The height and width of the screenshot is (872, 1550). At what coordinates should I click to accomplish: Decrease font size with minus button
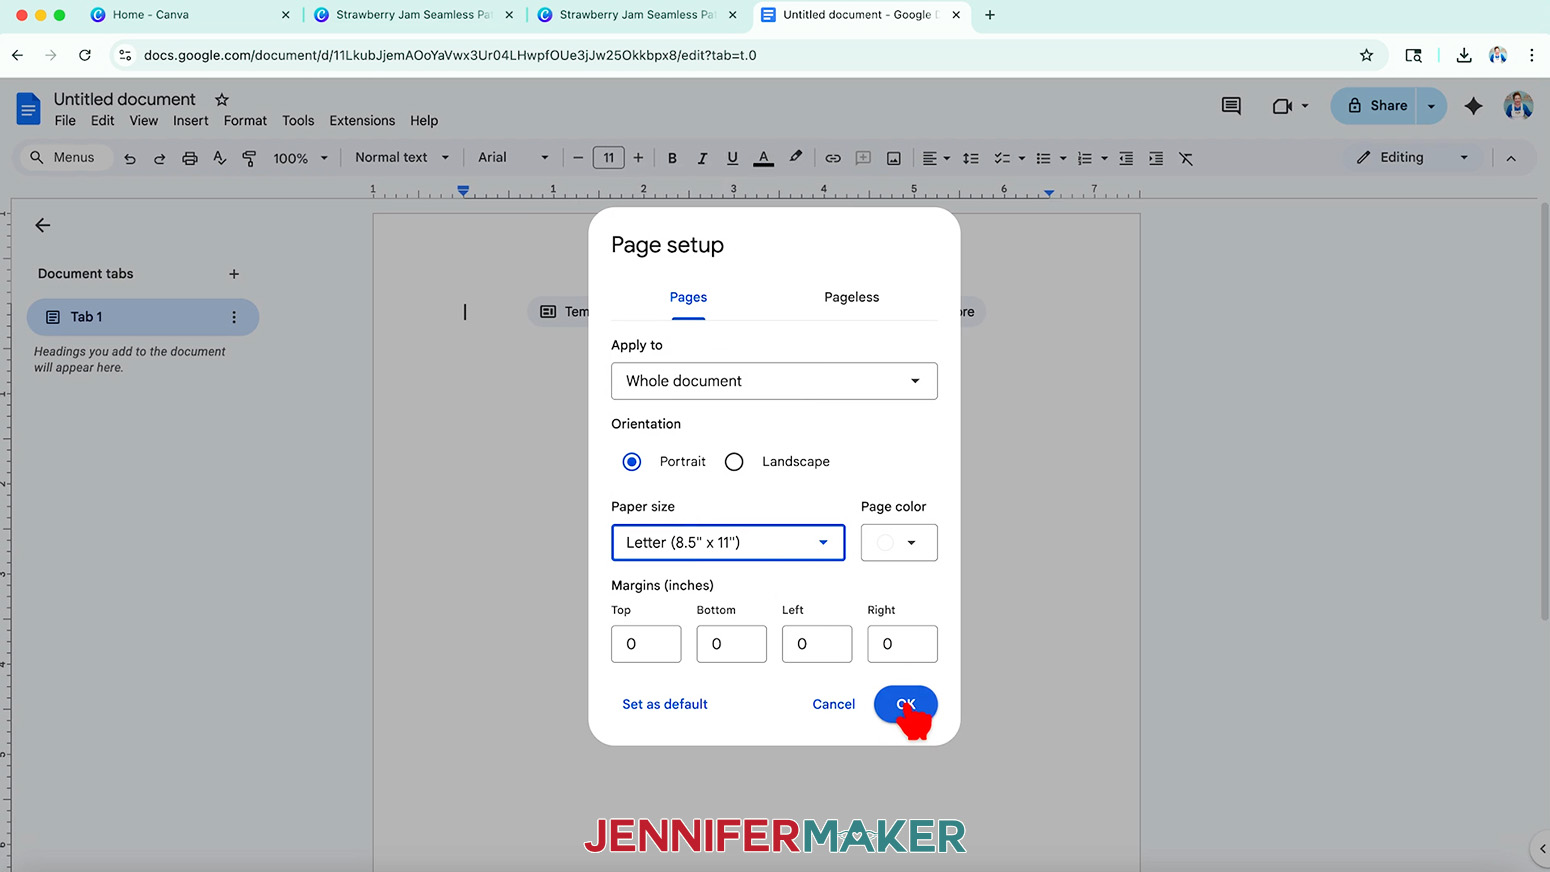coord(577,157)
